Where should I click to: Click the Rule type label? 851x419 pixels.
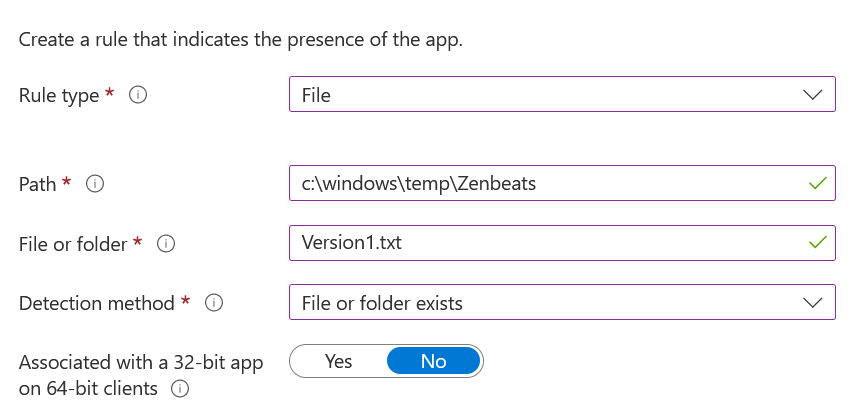59,96
